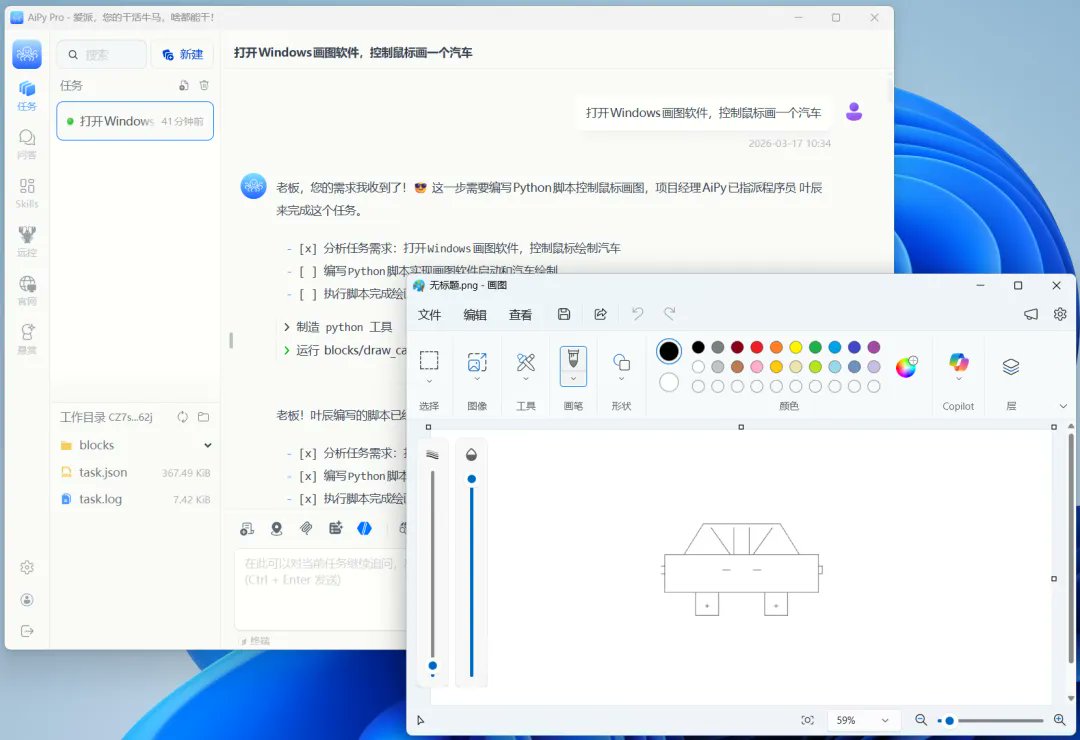Click the delete tasks trash icon
This screenshot has height=740, width=1080.
pyautogui.click(x=204, y=85)
